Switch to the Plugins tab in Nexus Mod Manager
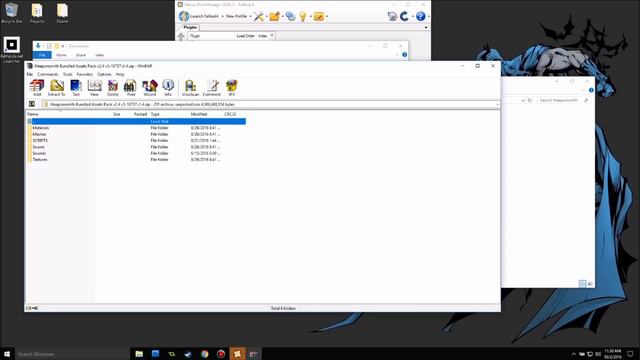Viewport: 640px width, 360px height. pyautogui.click(x=190, y=27)
